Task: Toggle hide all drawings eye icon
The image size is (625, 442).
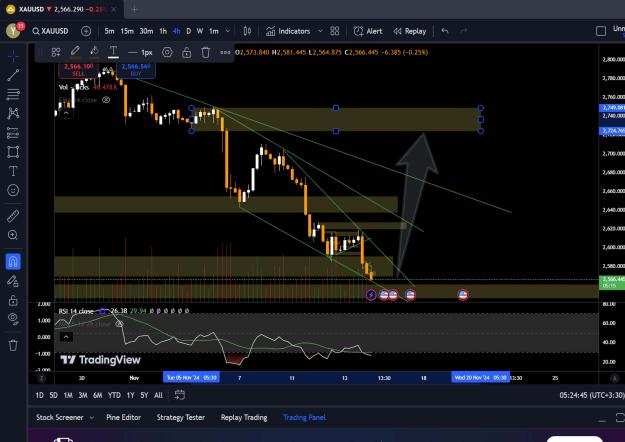Action: pos(13,319)
